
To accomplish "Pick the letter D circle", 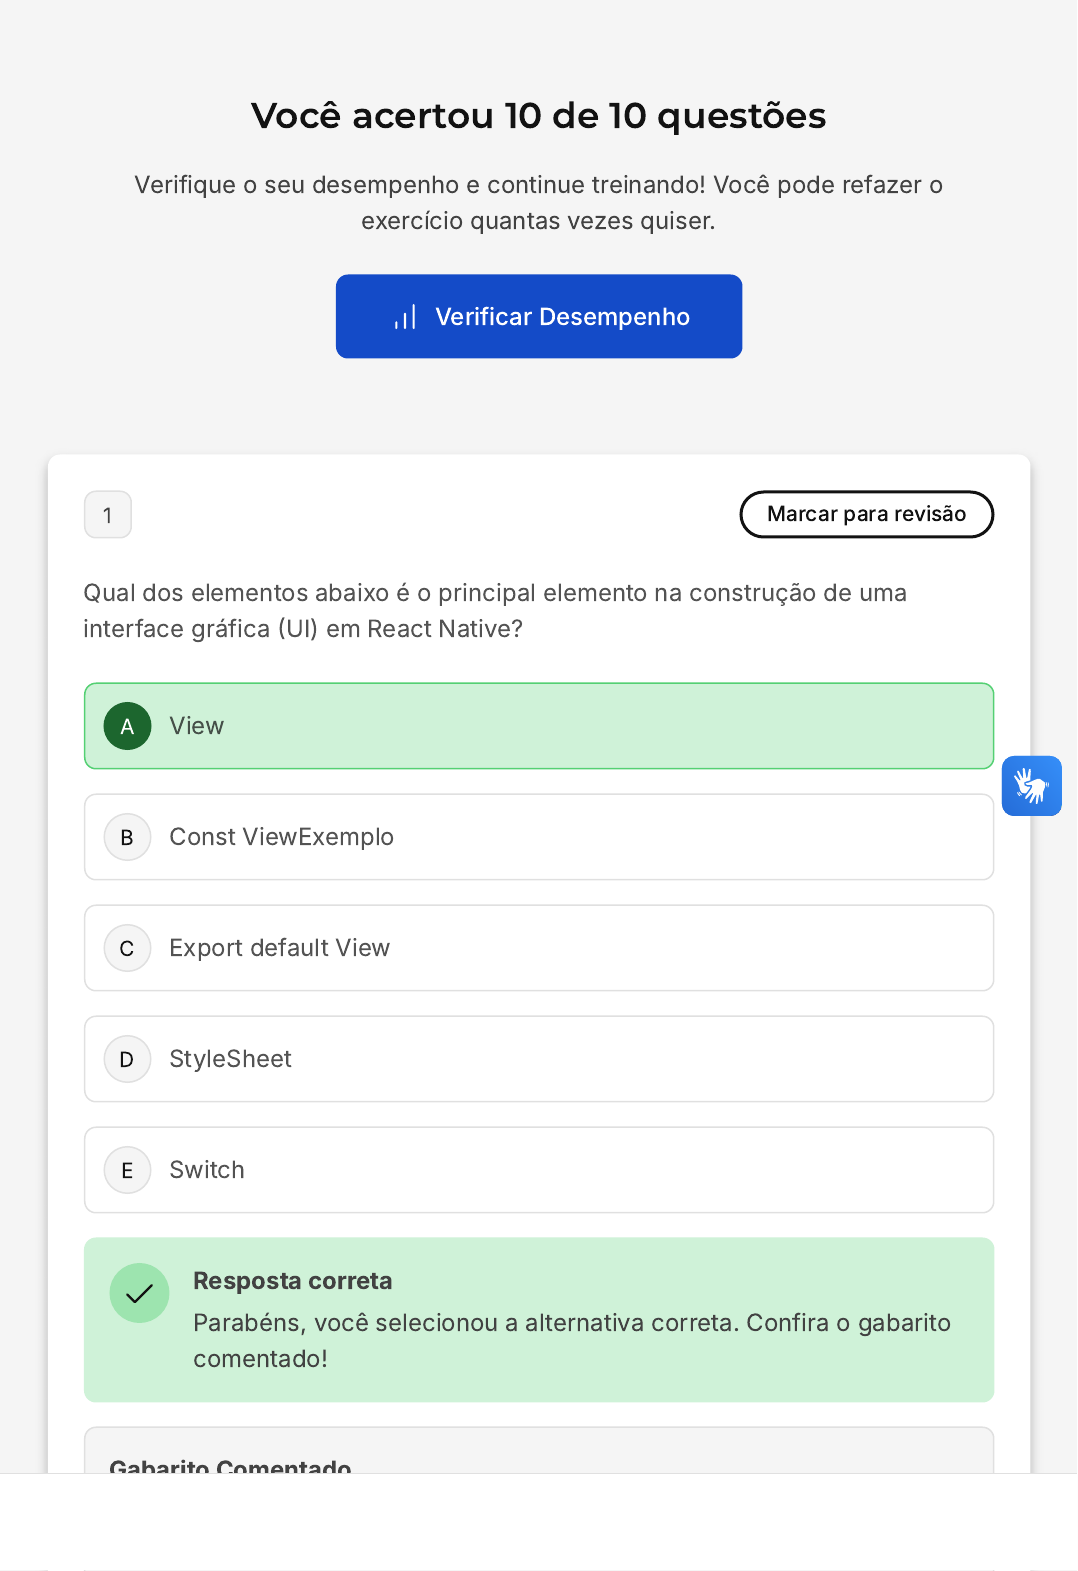I will tap(128, 1059).
